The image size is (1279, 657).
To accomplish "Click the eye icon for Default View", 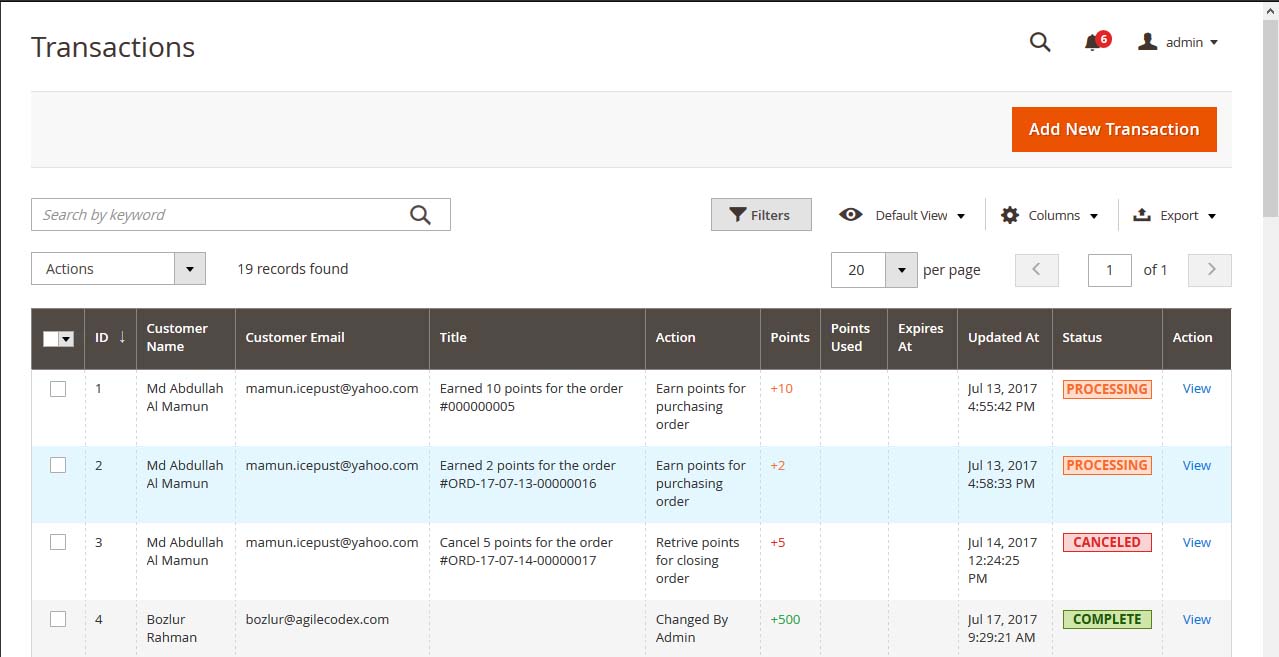I will pyautogui.click(x=851, y=215).
